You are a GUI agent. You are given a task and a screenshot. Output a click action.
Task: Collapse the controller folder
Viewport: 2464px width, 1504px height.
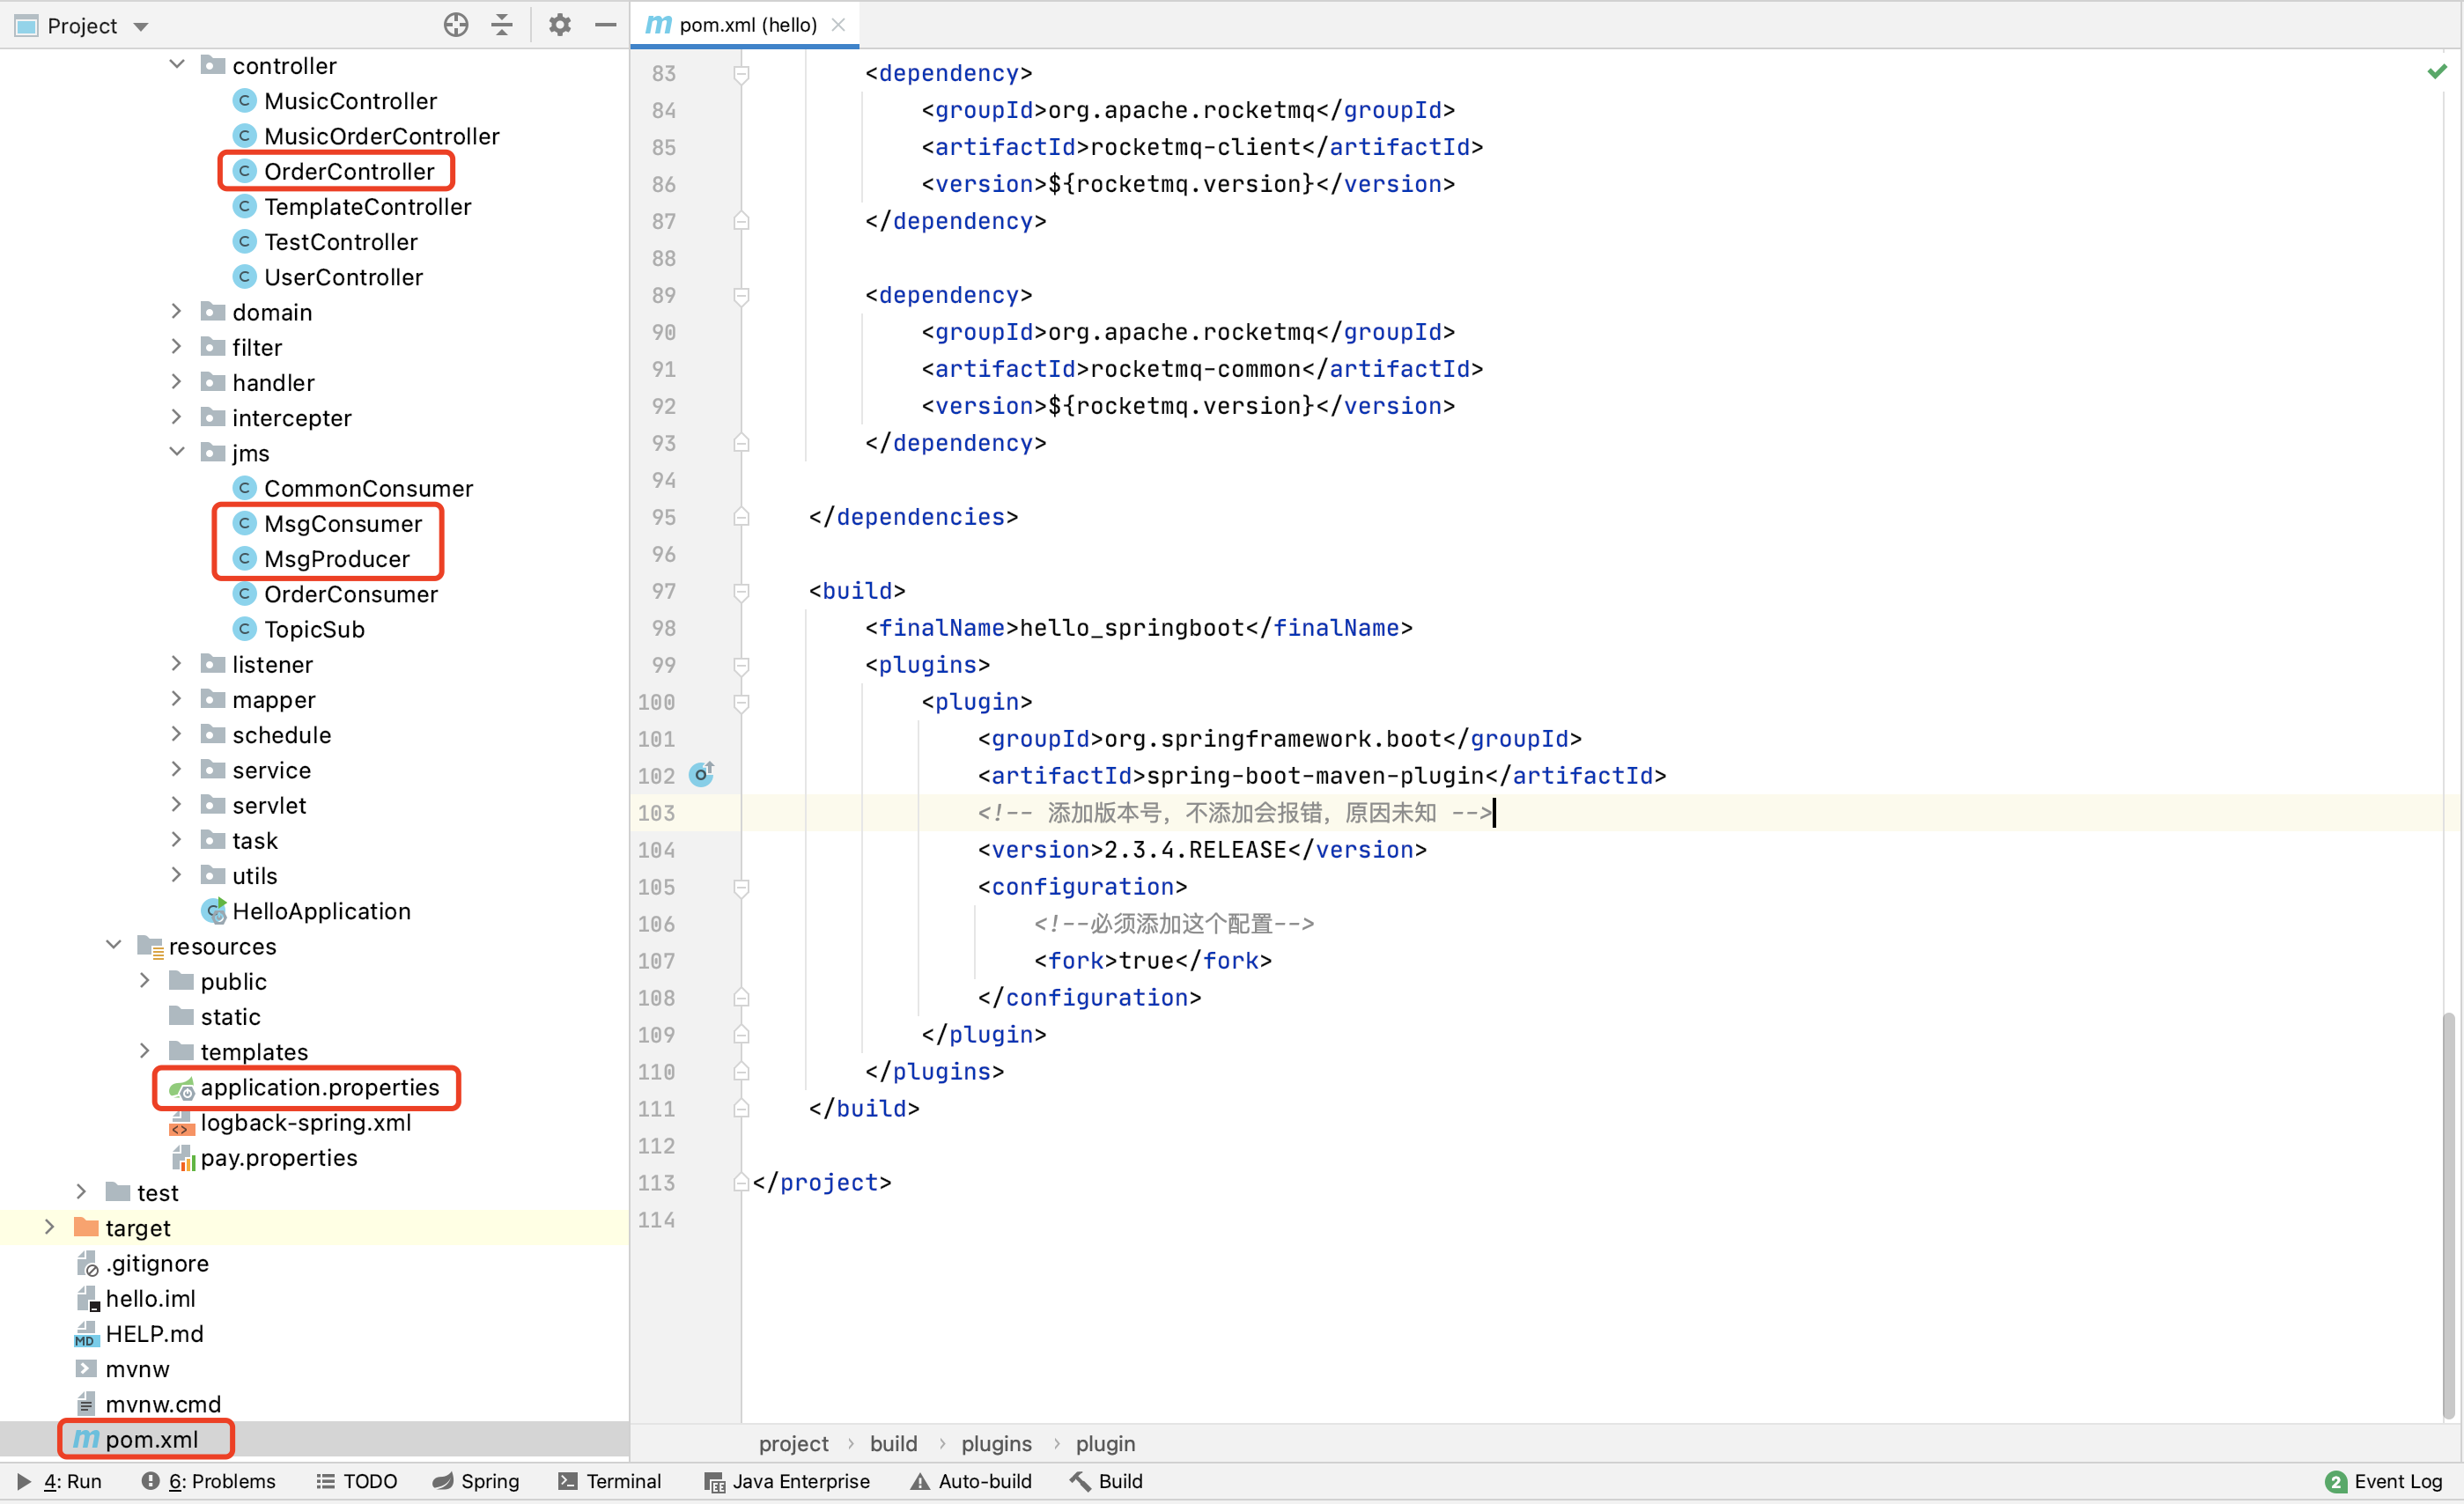click(177, 65)
